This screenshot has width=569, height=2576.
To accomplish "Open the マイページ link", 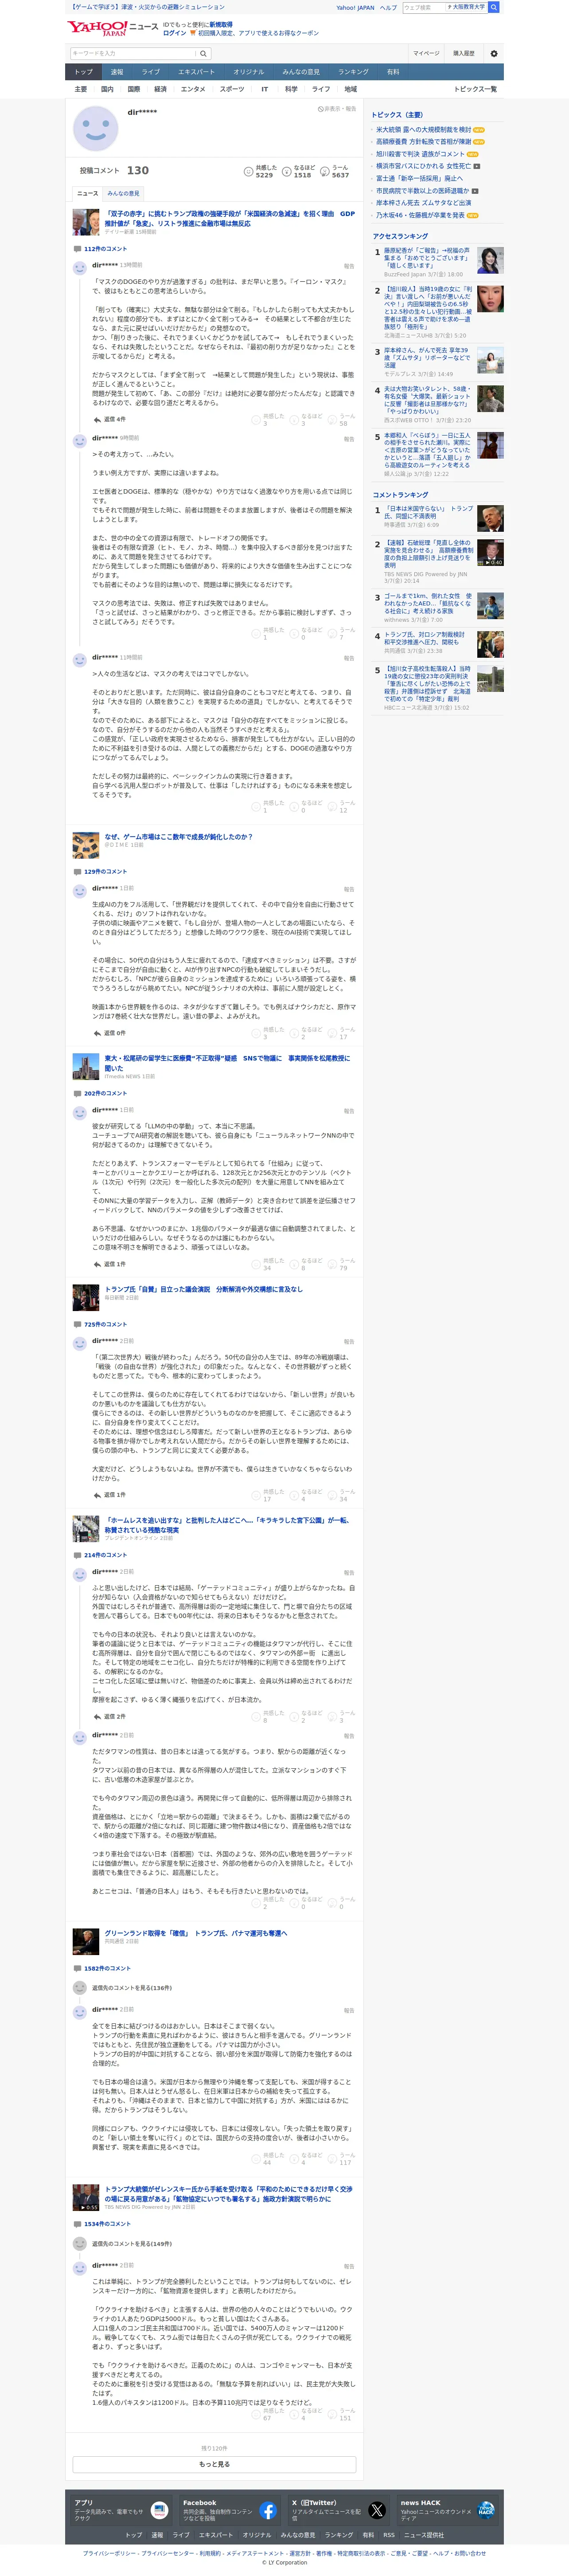I will click(426, 54).
